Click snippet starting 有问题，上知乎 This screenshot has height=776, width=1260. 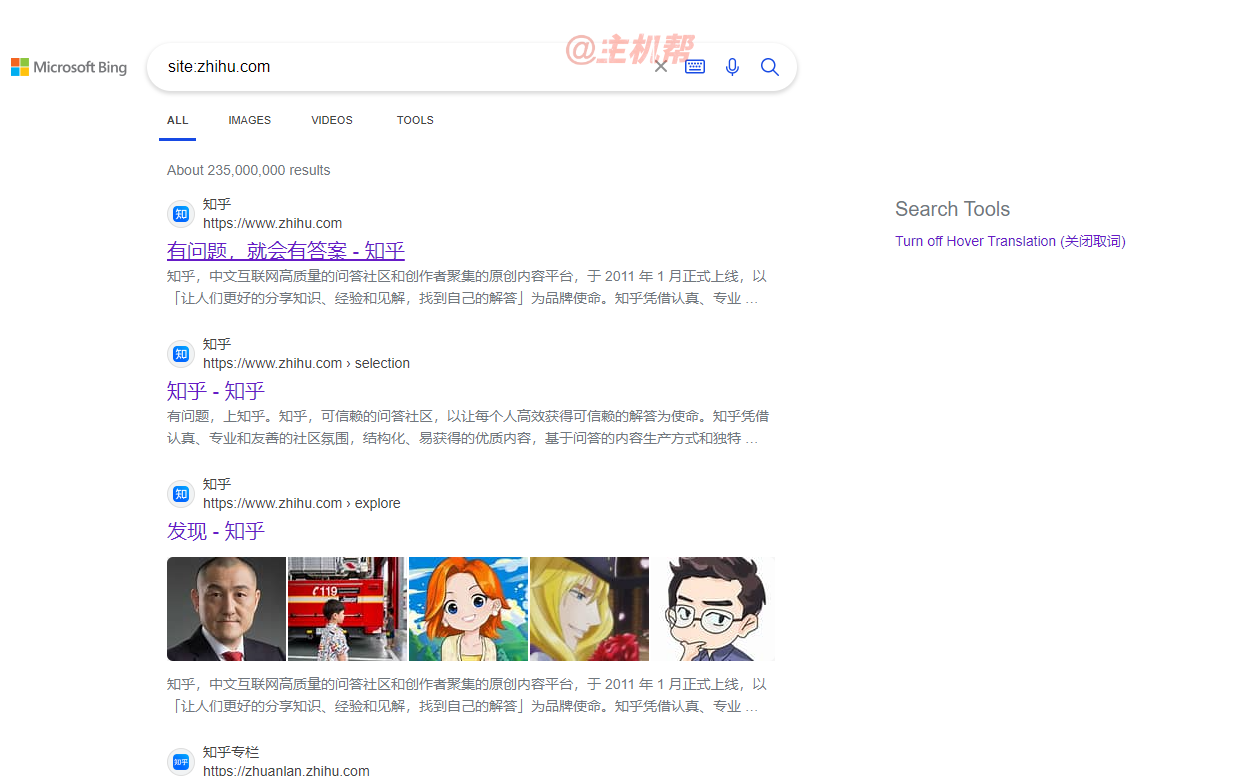coord(467,427)
